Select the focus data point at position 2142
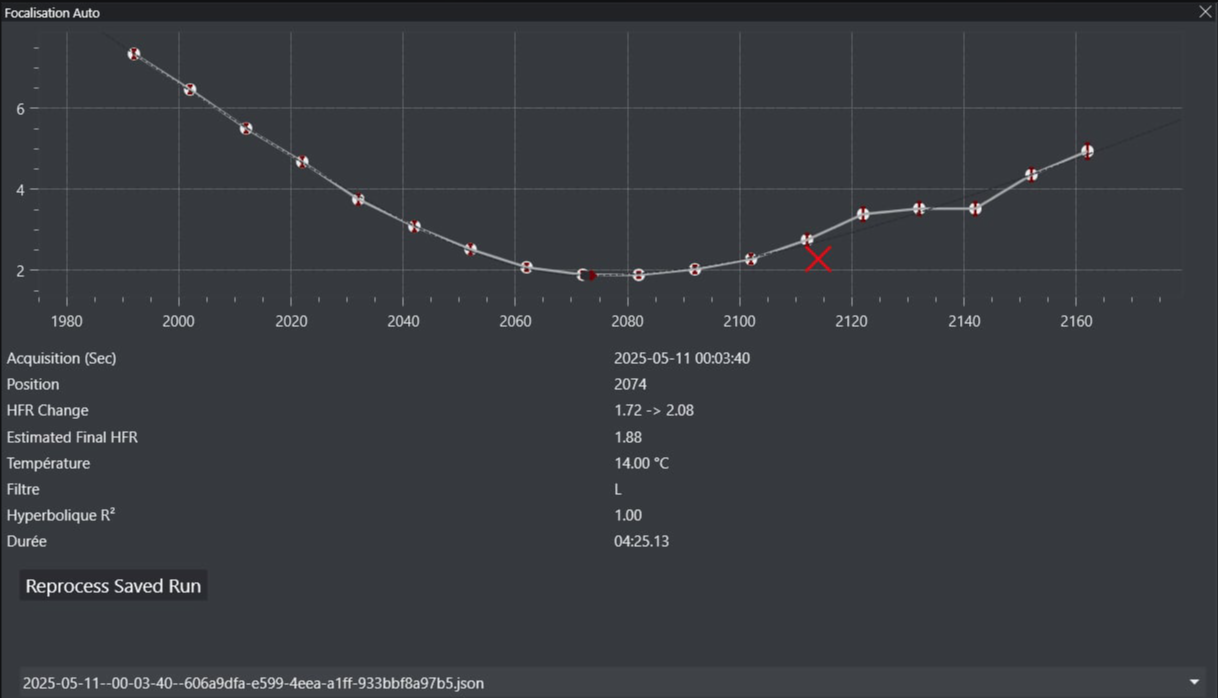Image resolution: width=1218 pixels, height=698 pixels. click(x=975, y=209)
